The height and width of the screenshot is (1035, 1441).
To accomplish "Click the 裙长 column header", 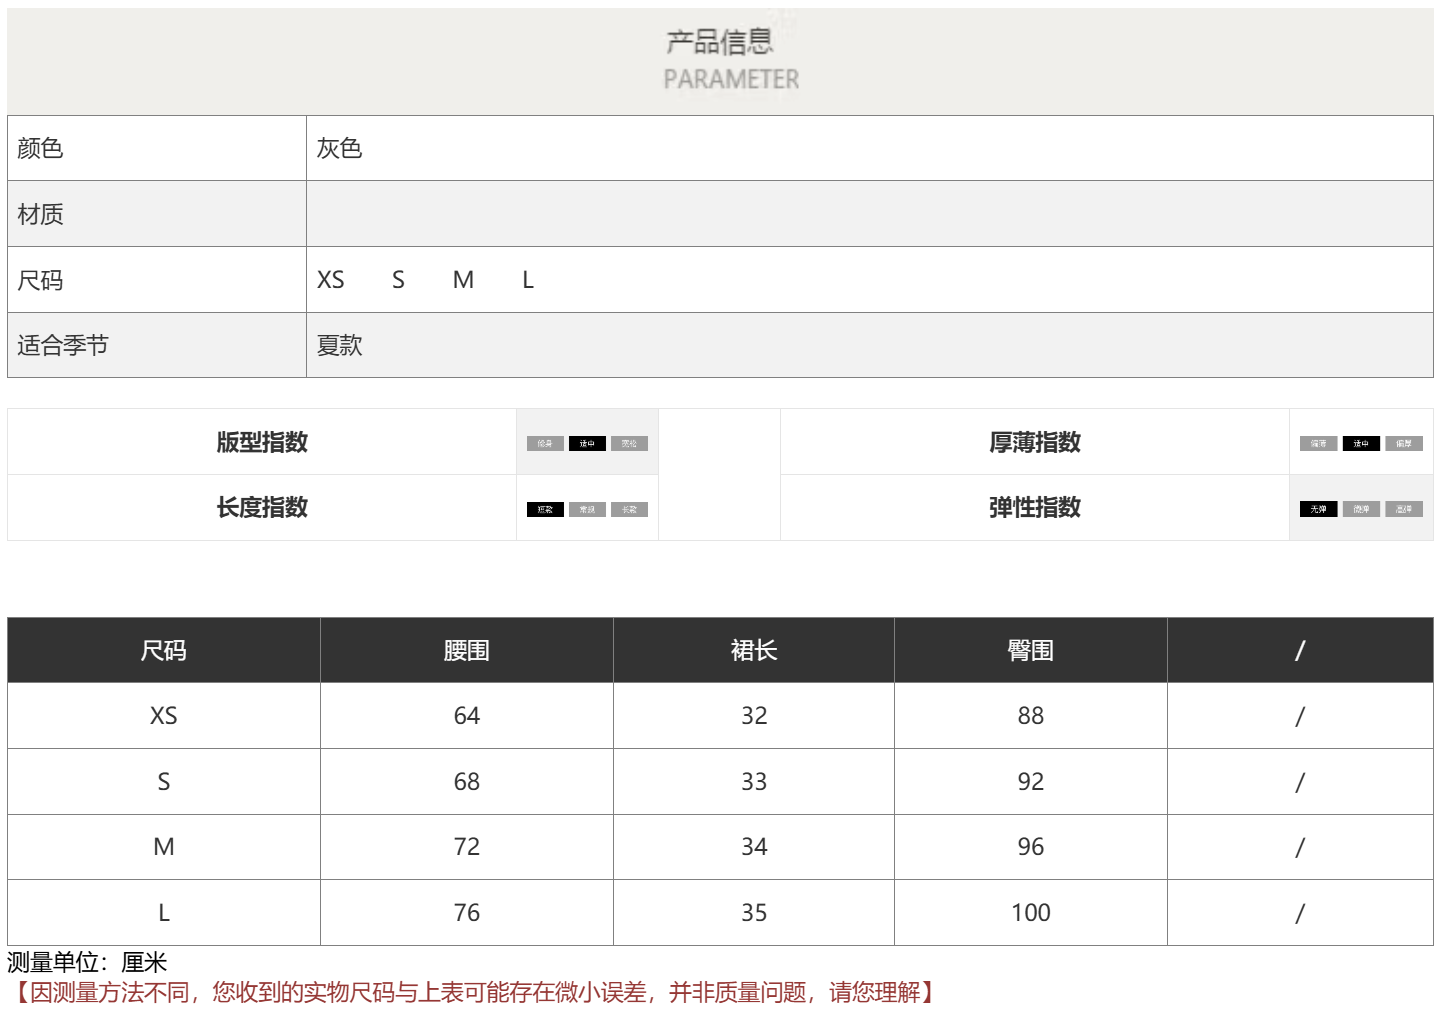I will tap(754, 650).
